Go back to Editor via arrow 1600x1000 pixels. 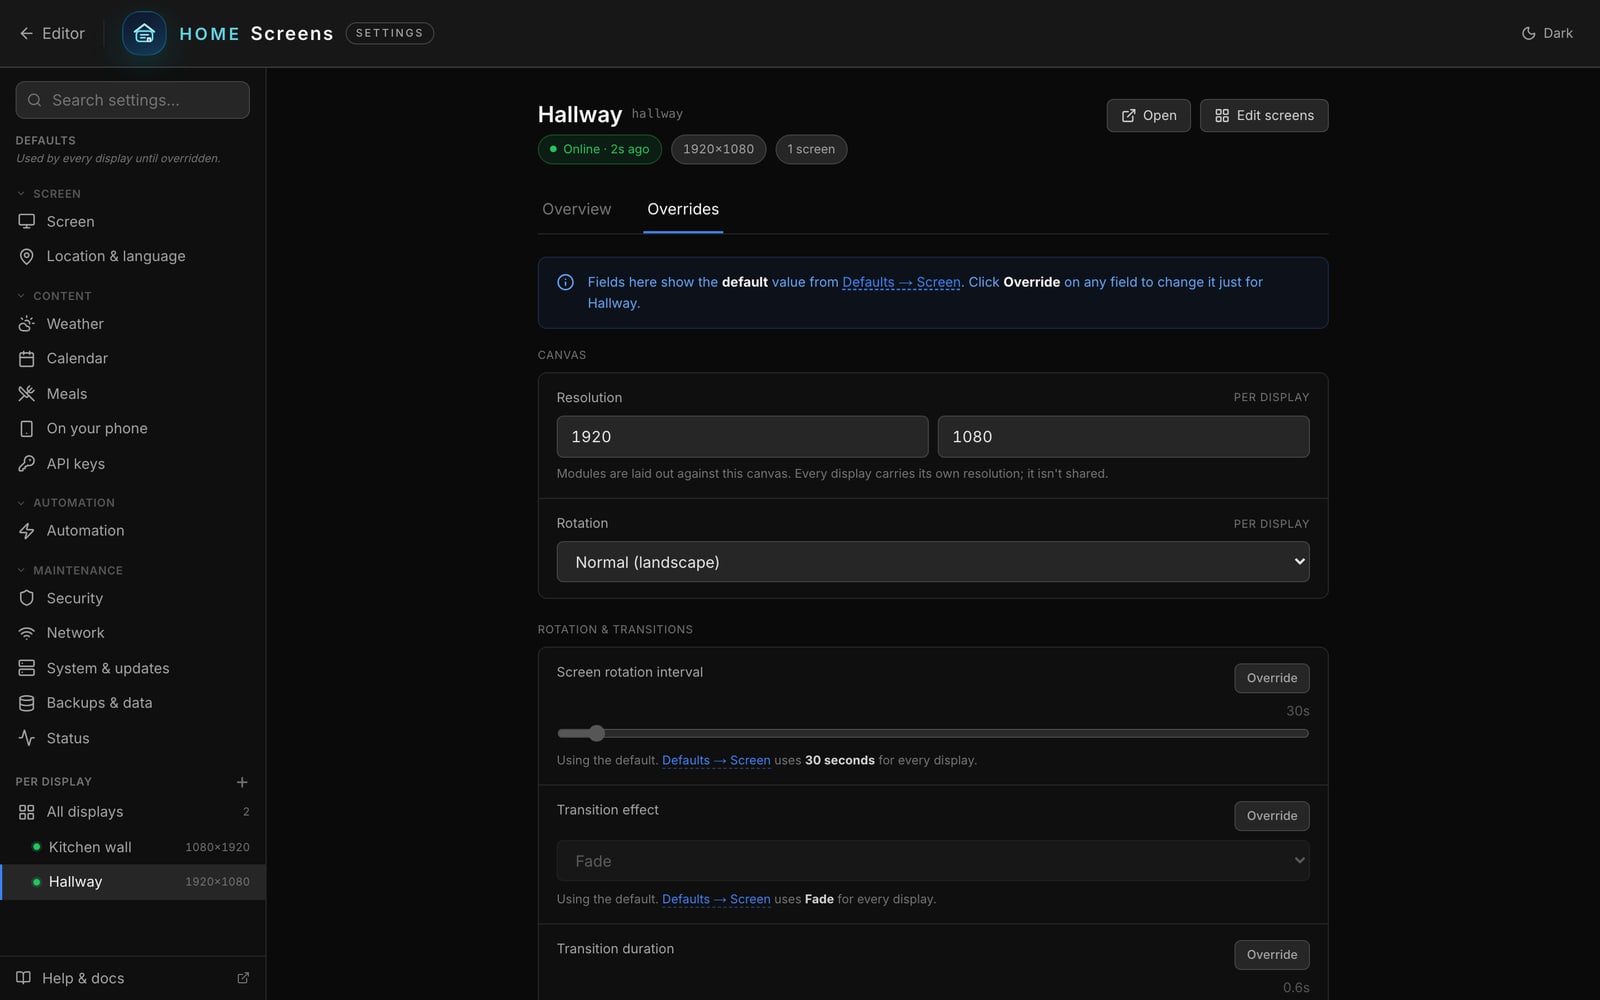click(51, 33)
